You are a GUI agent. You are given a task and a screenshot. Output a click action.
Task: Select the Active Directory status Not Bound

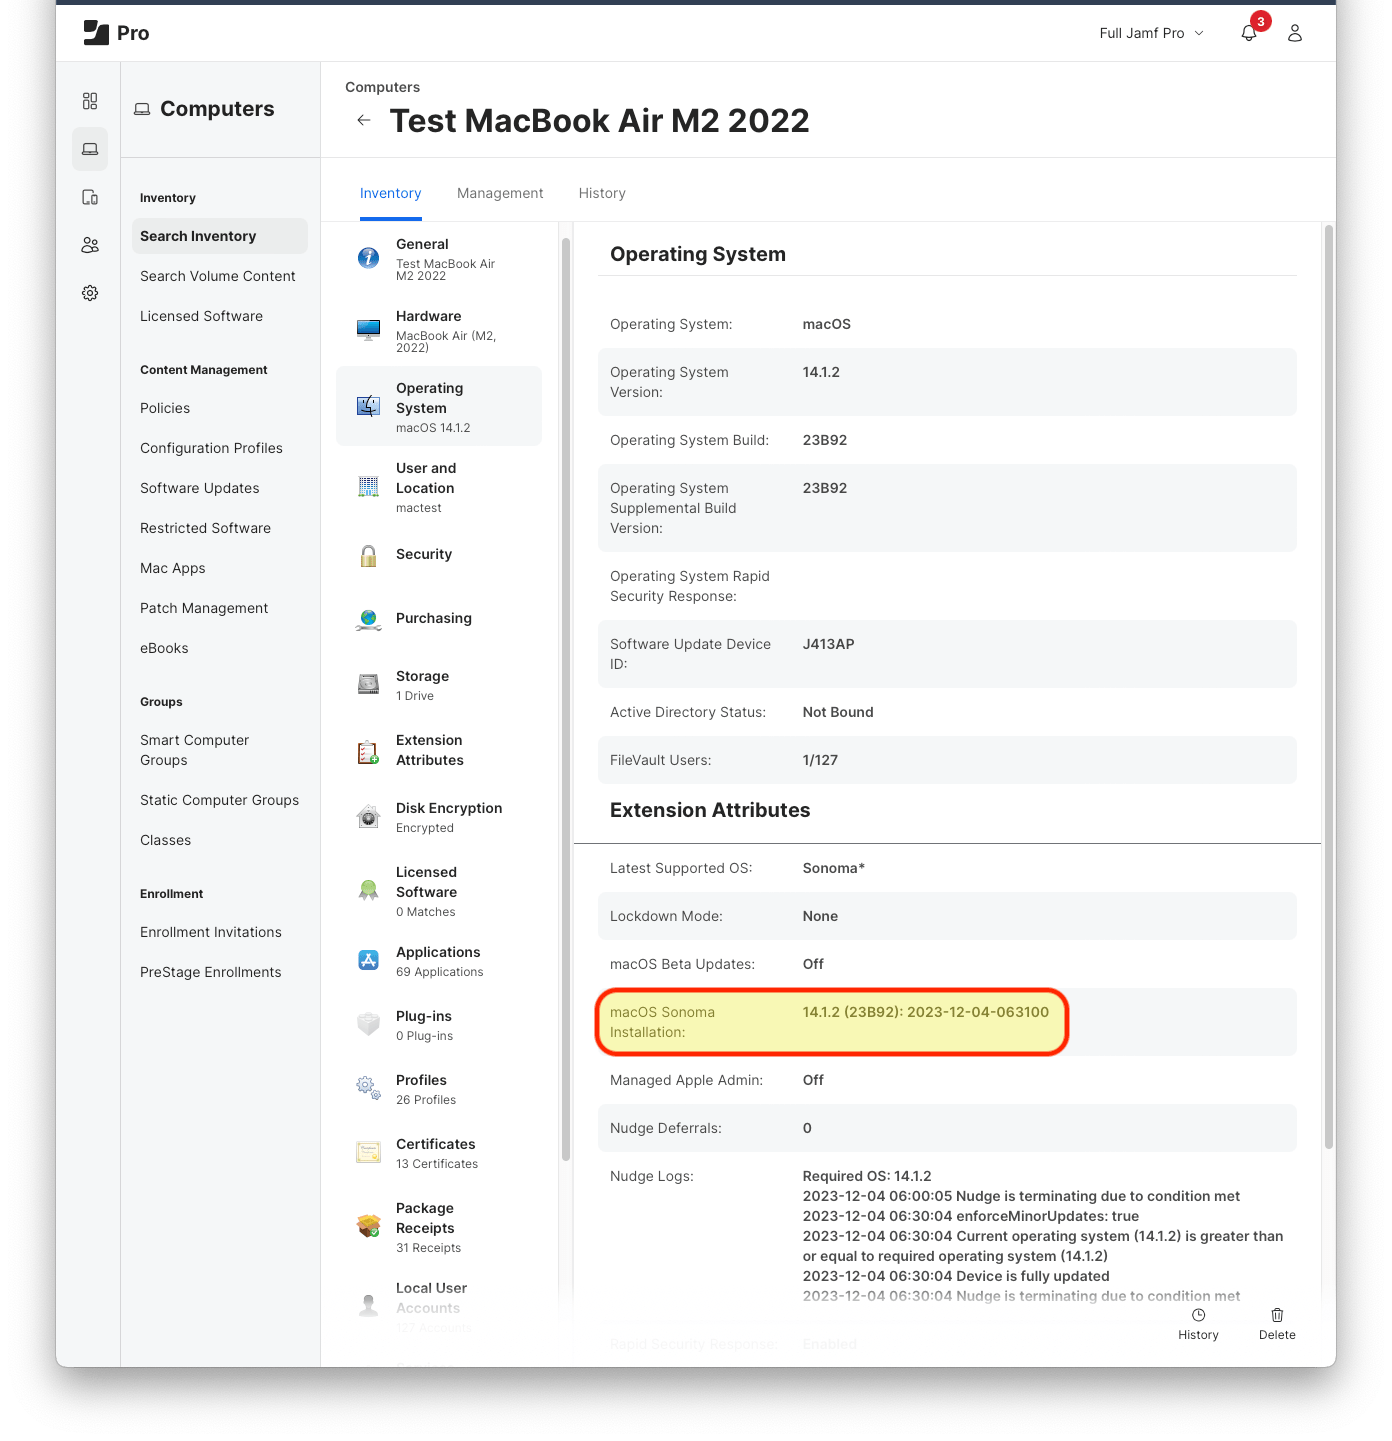(x=838, y=712)
